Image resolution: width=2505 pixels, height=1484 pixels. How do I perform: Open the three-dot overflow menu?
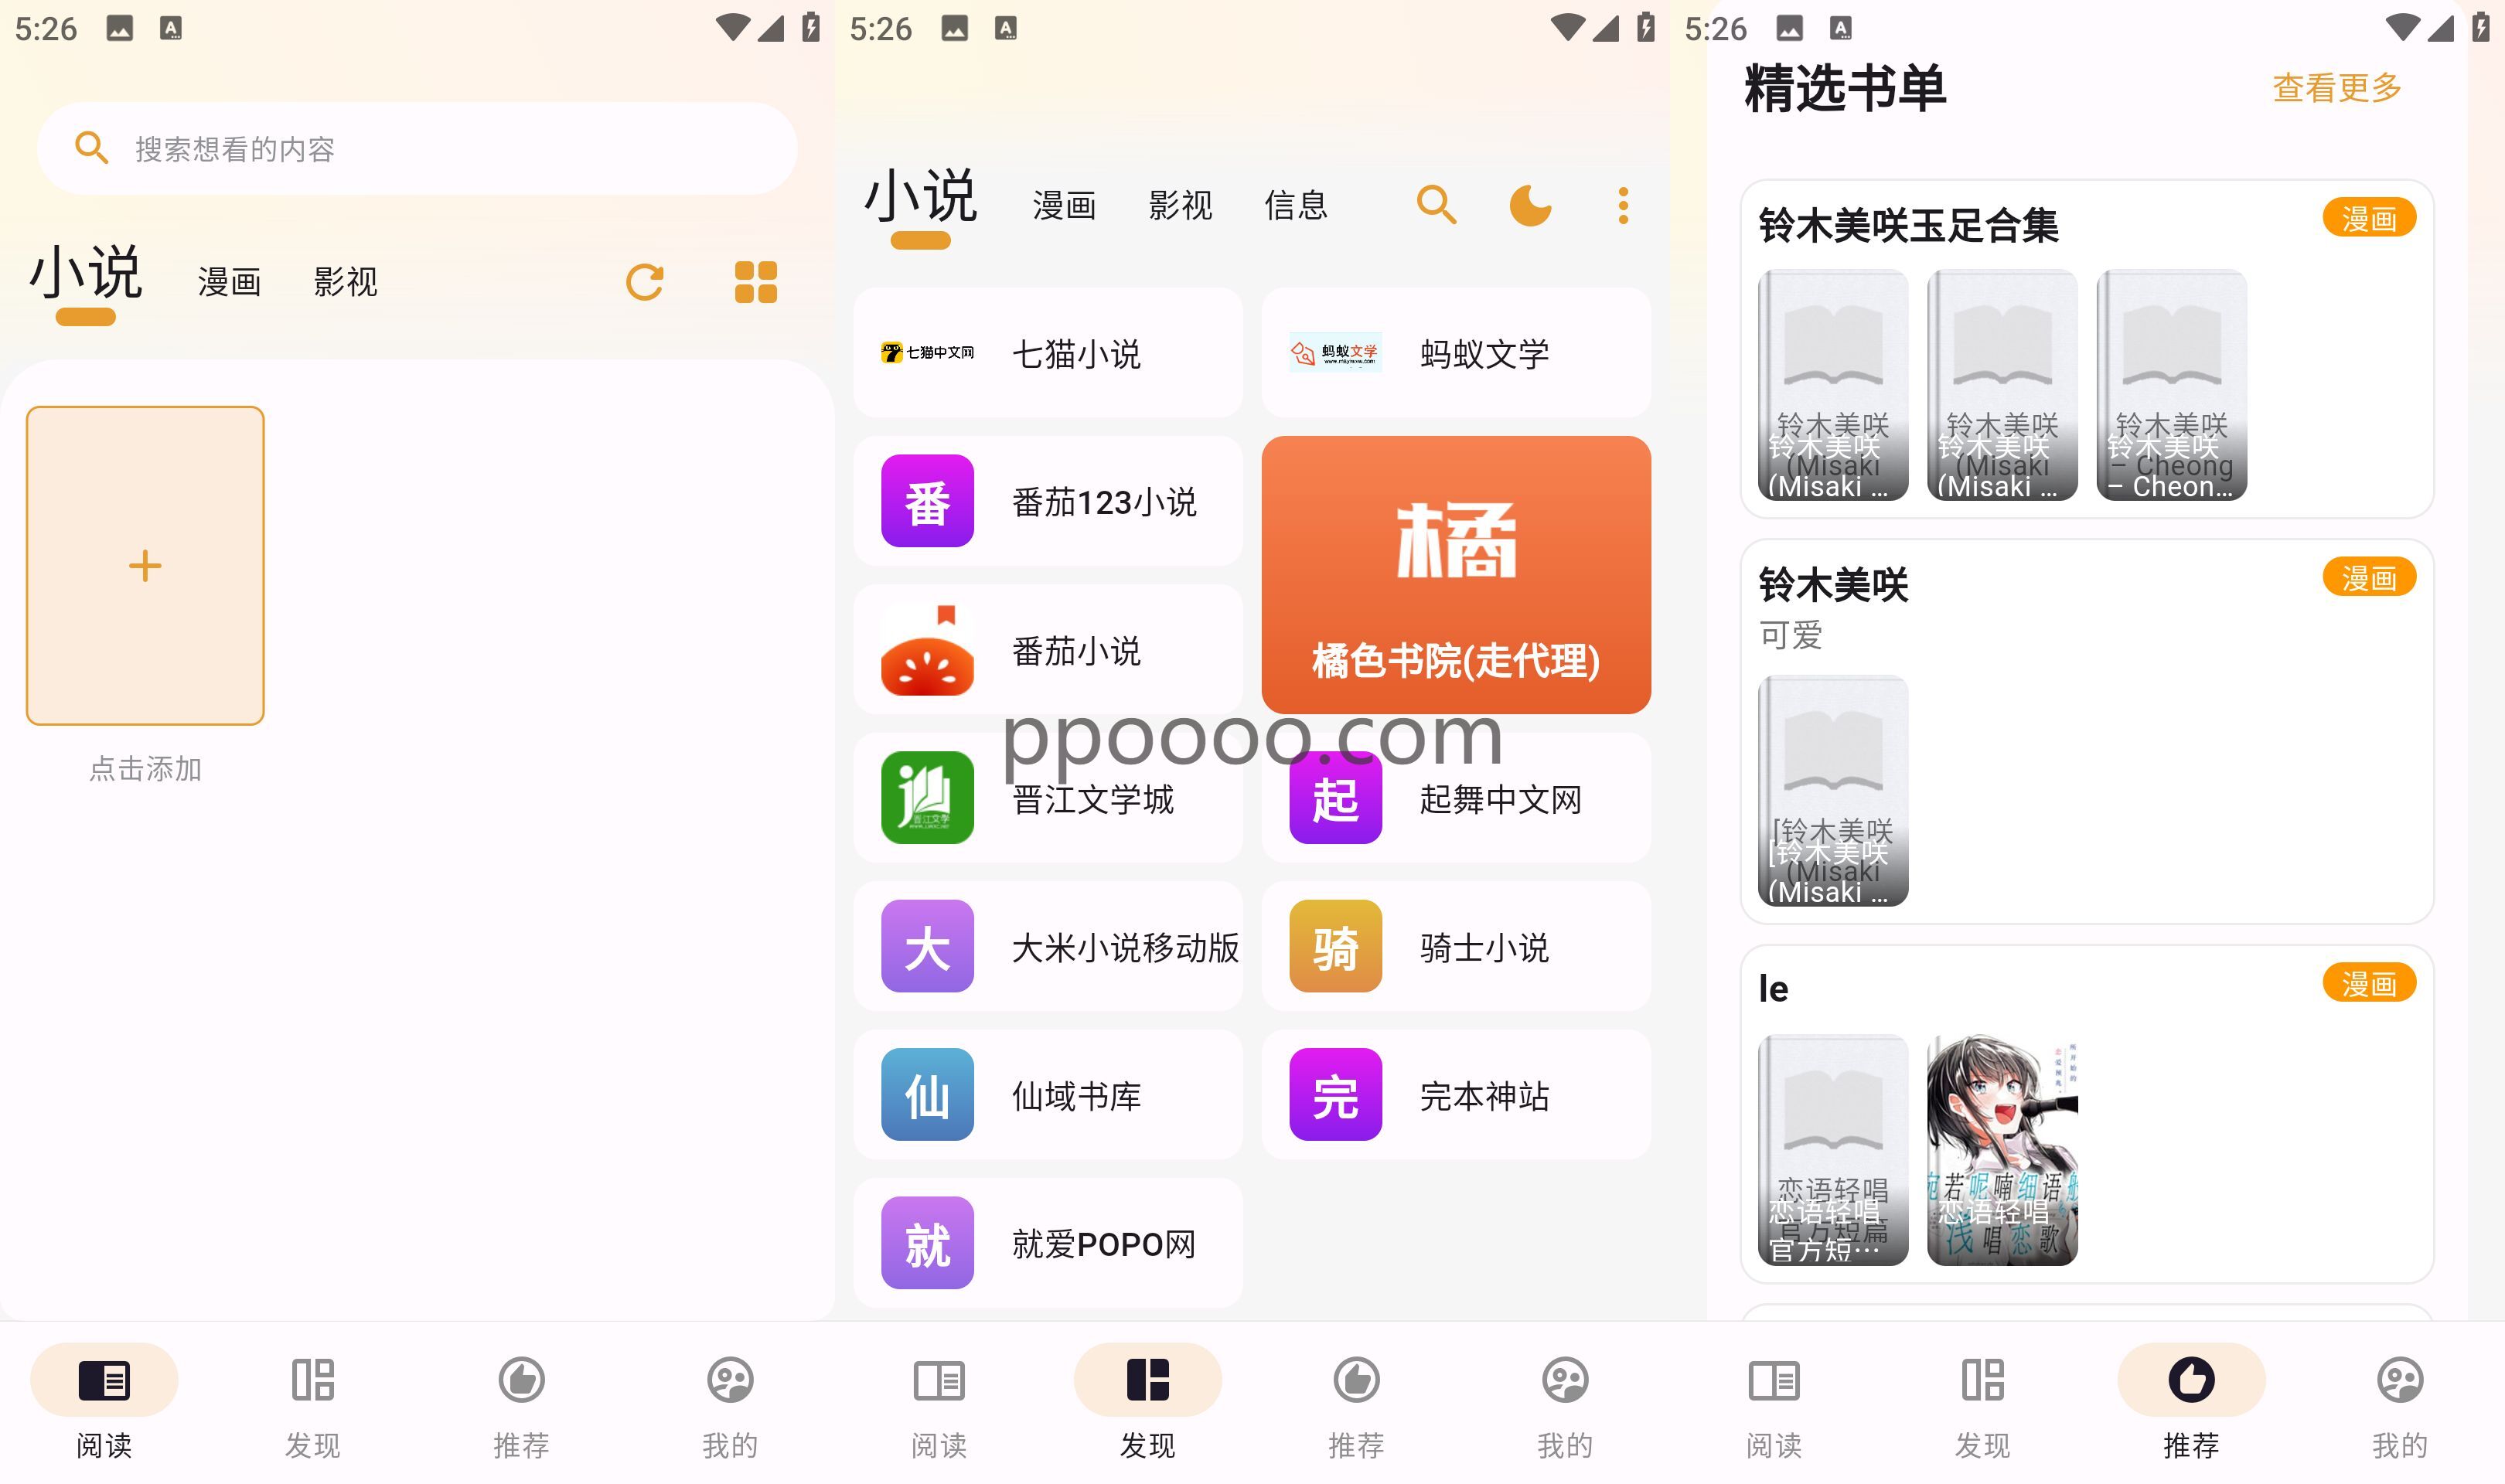(1623, 205)
